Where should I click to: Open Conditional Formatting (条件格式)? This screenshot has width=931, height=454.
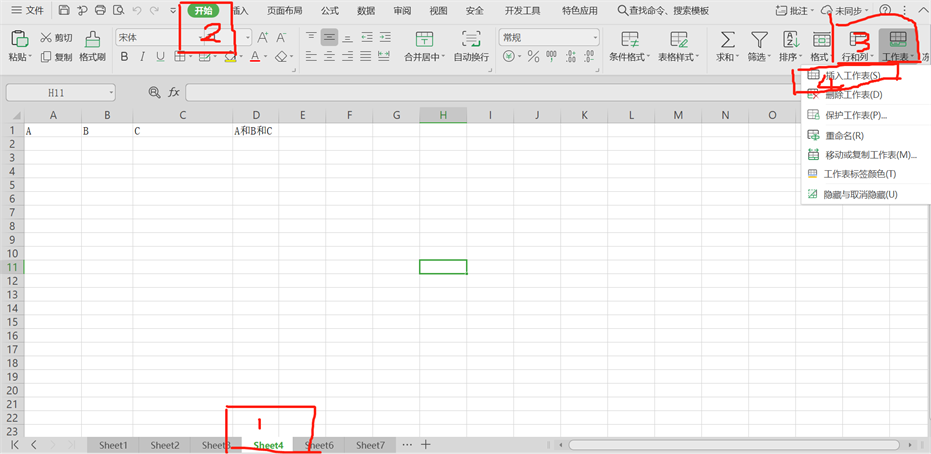pos(630,40)
